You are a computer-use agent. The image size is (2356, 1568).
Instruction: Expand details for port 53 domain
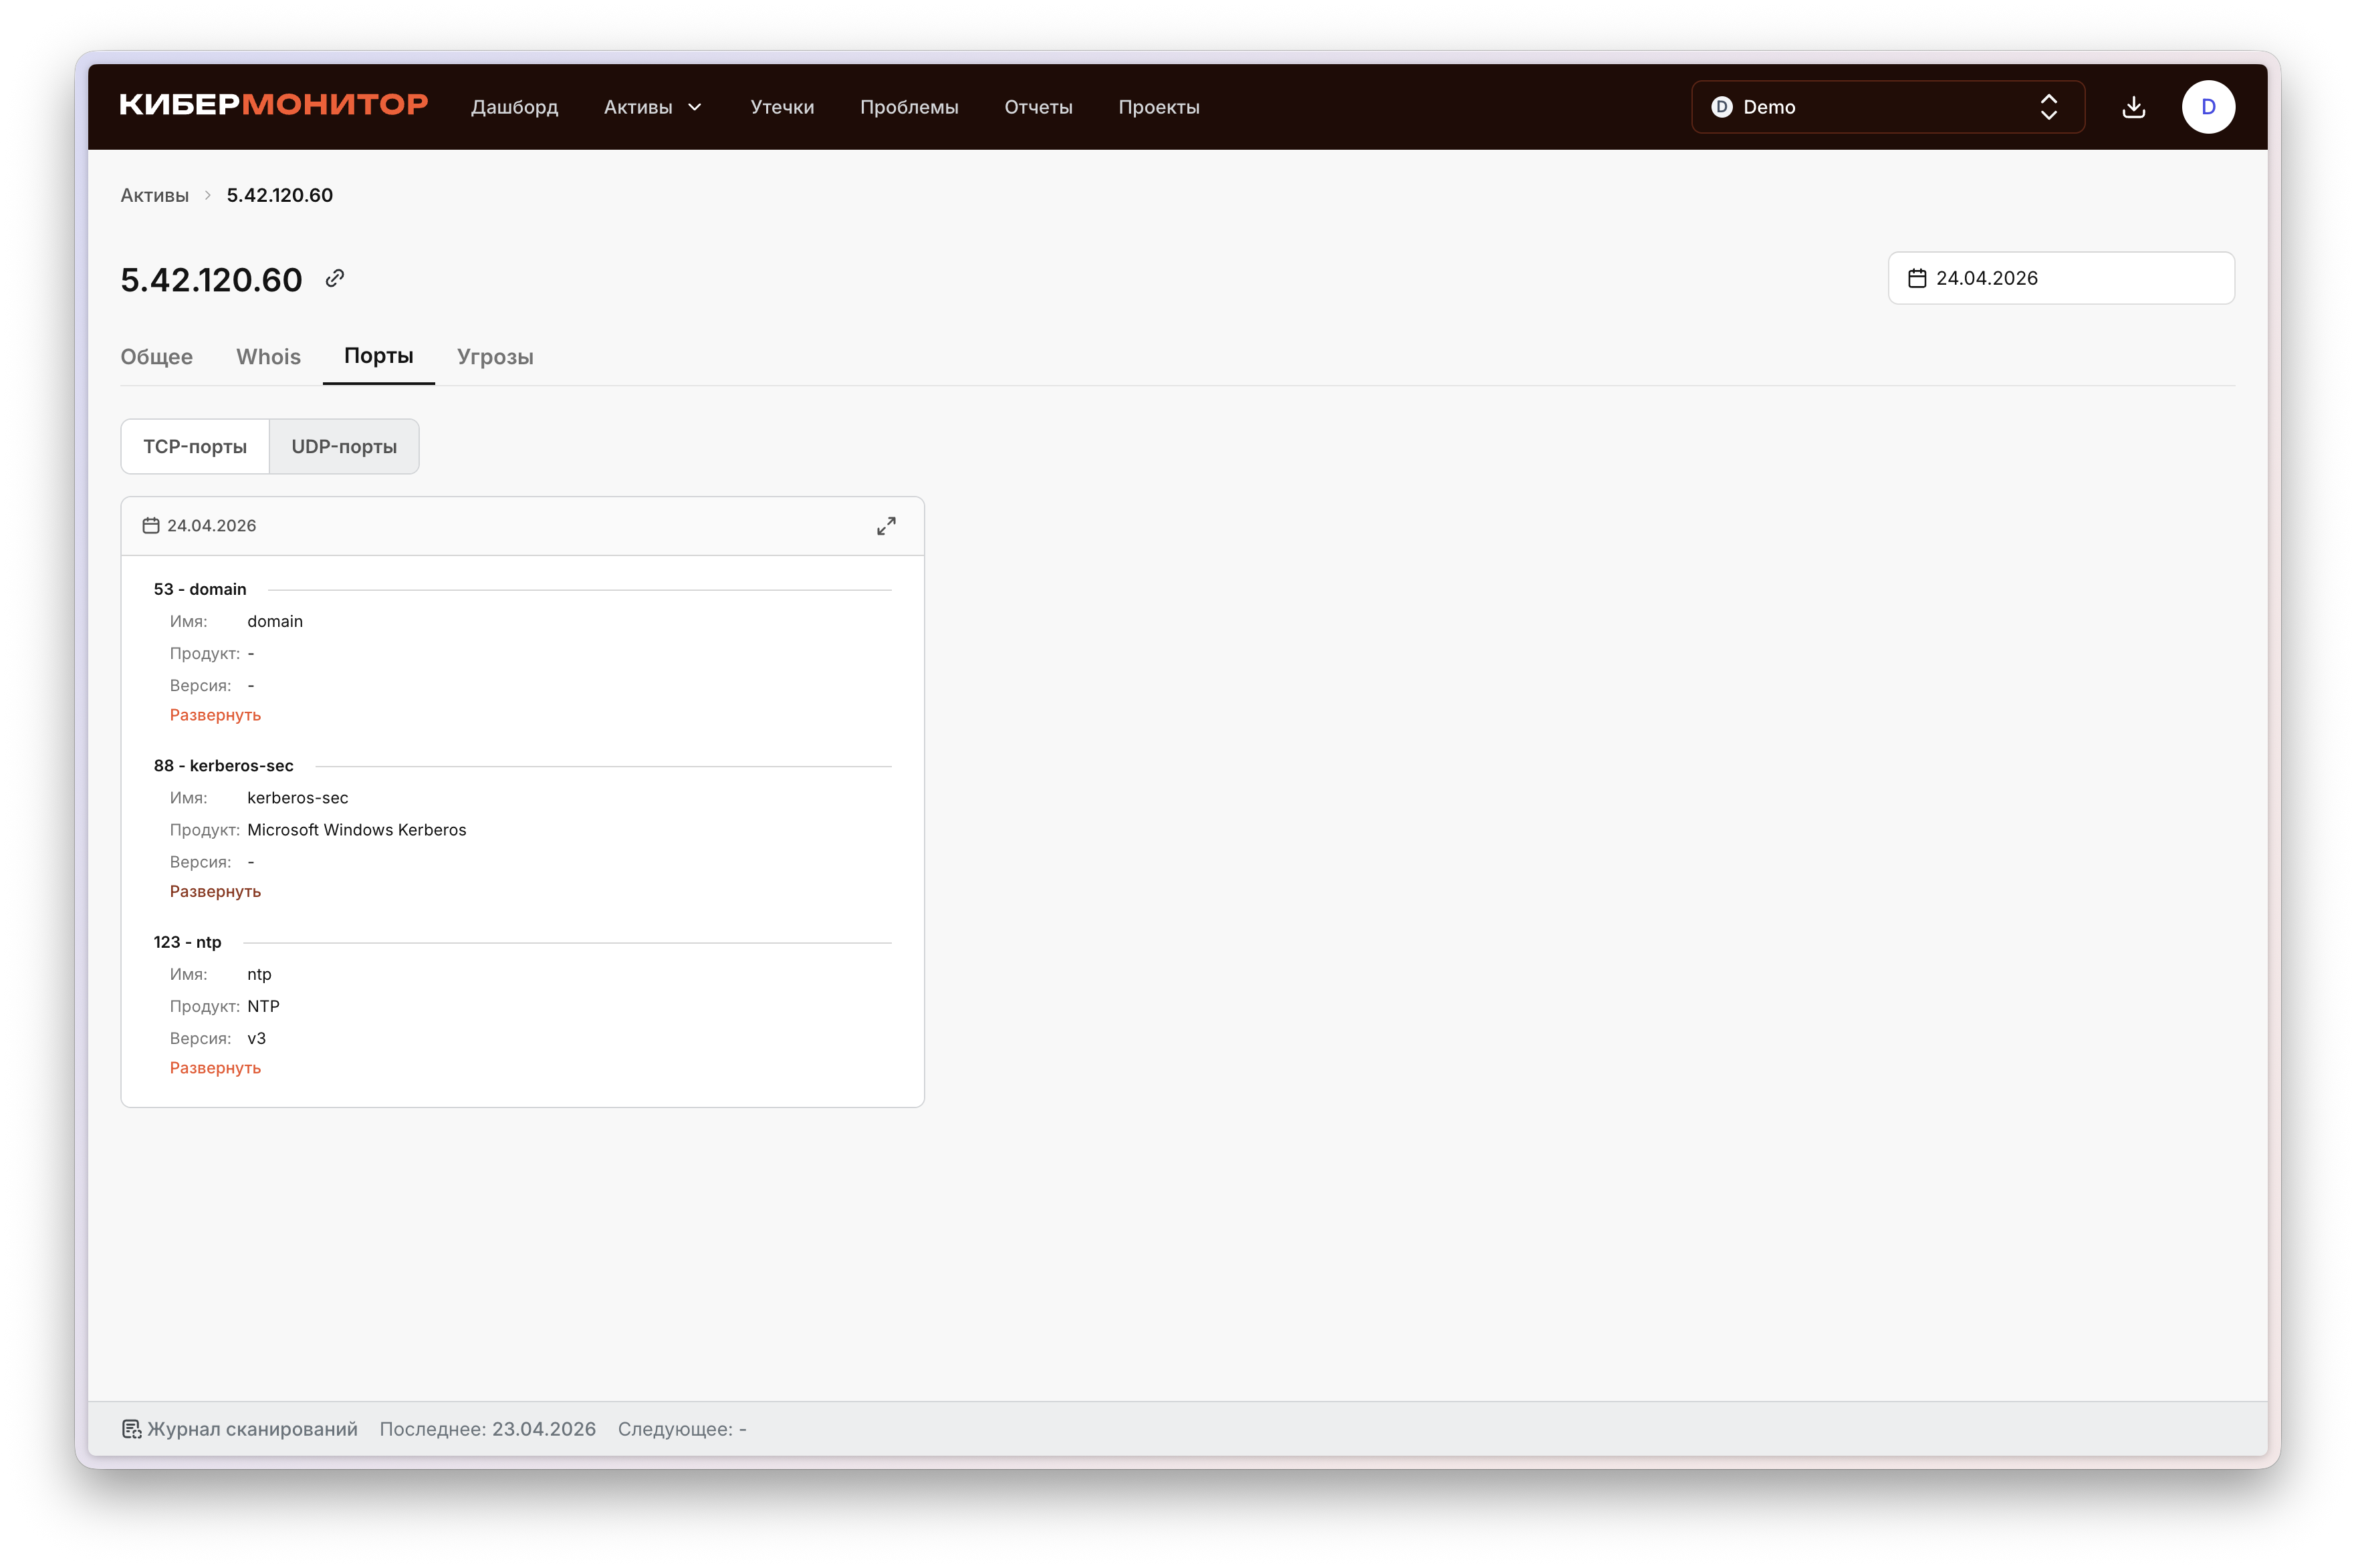click(215, 715)
